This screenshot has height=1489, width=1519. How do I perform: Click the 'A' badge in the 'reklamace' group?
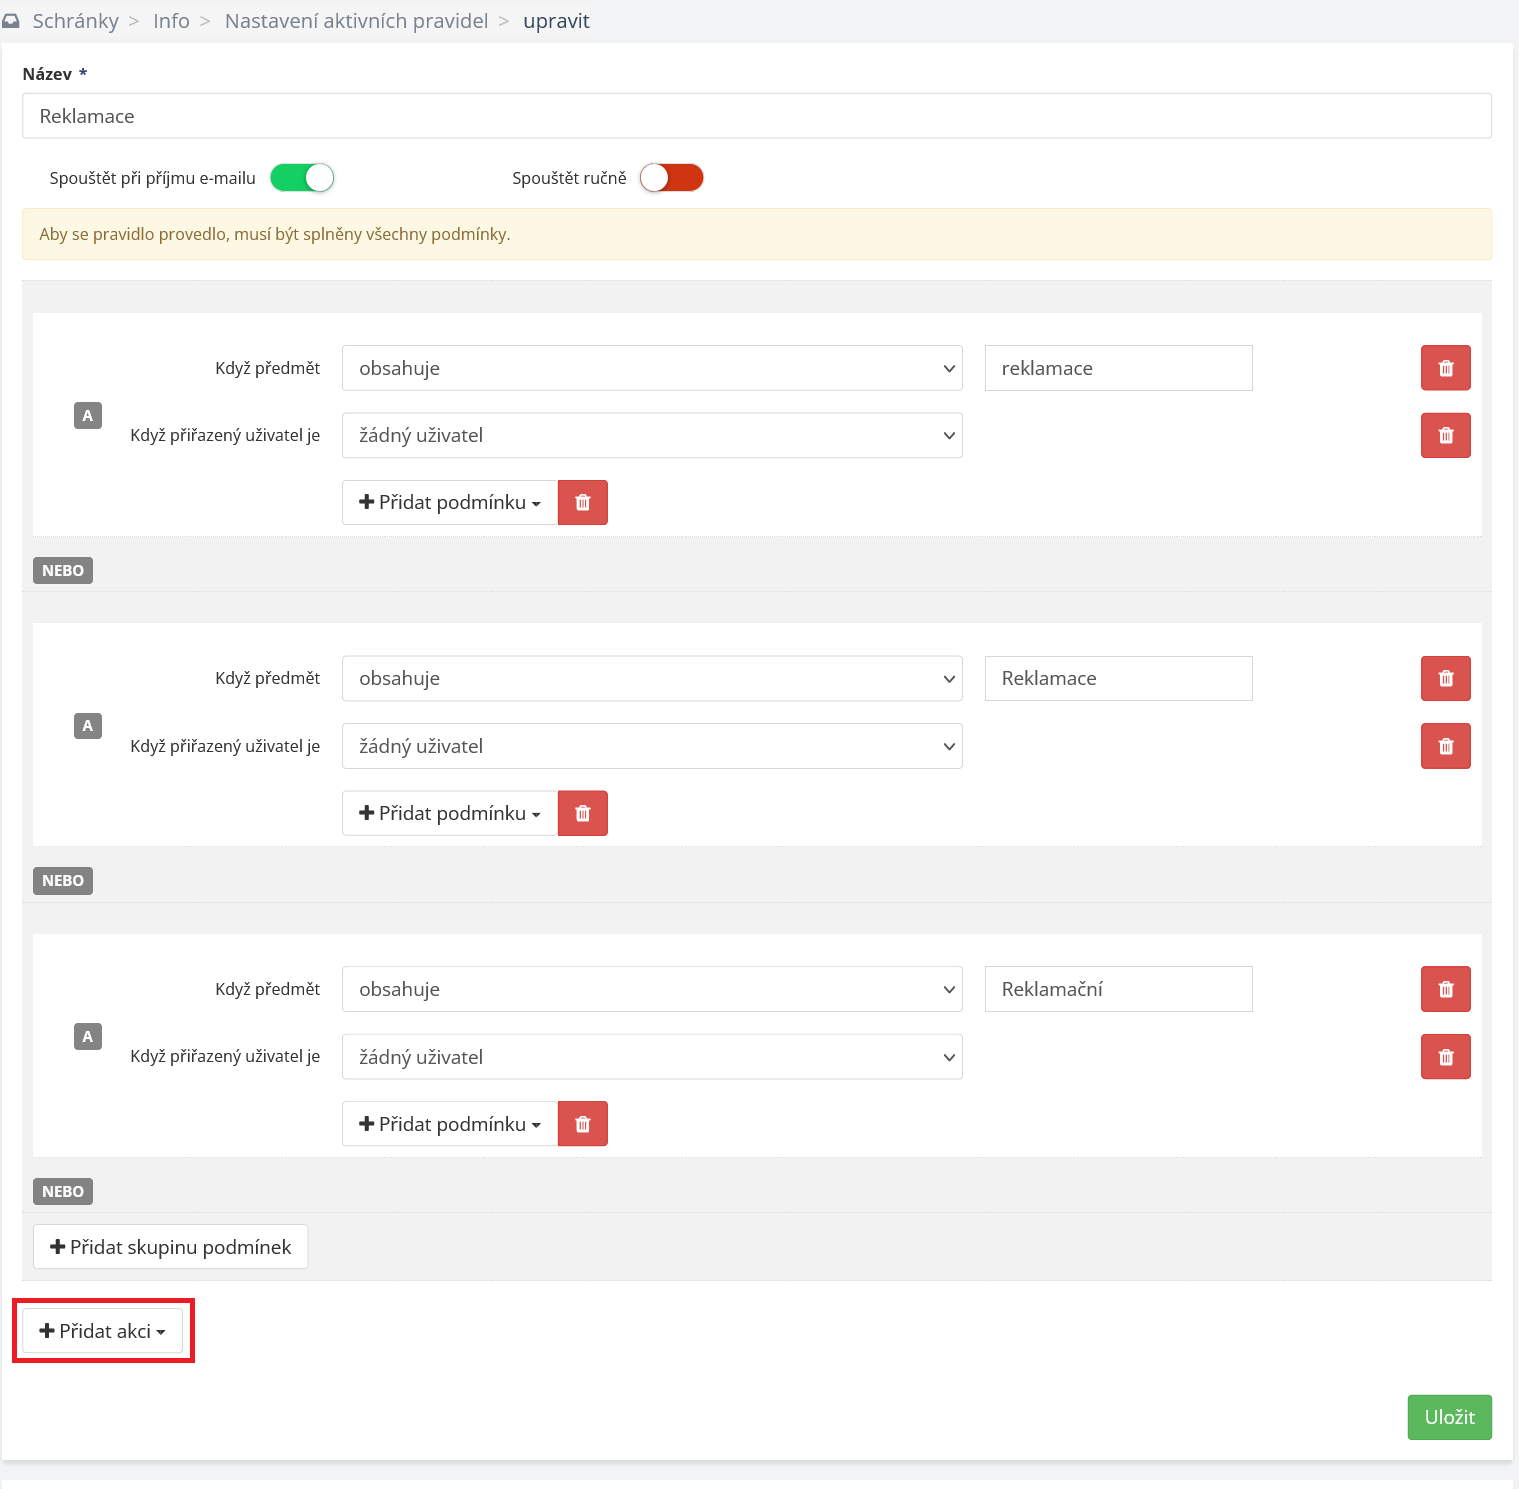point(88,415)
